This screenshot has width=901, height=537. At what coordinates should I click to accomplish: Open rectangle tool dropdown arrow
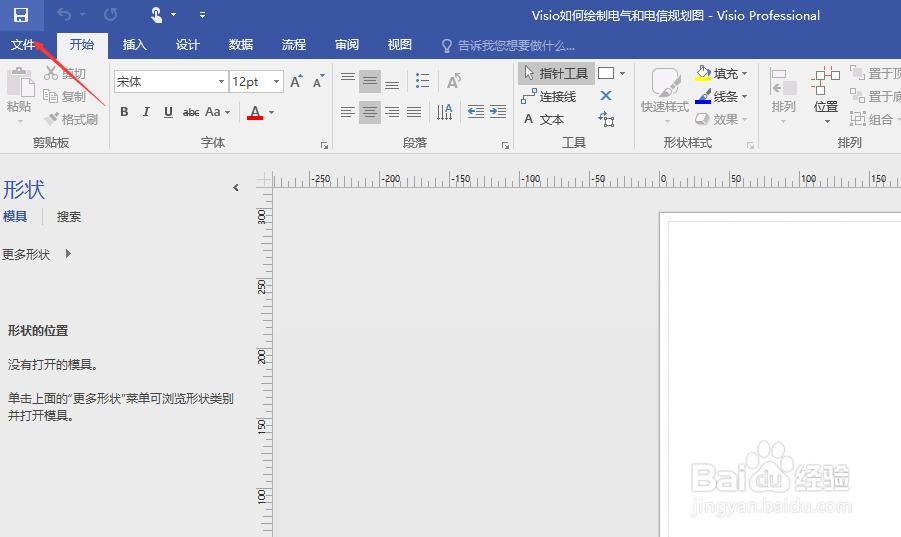(622, 74)
